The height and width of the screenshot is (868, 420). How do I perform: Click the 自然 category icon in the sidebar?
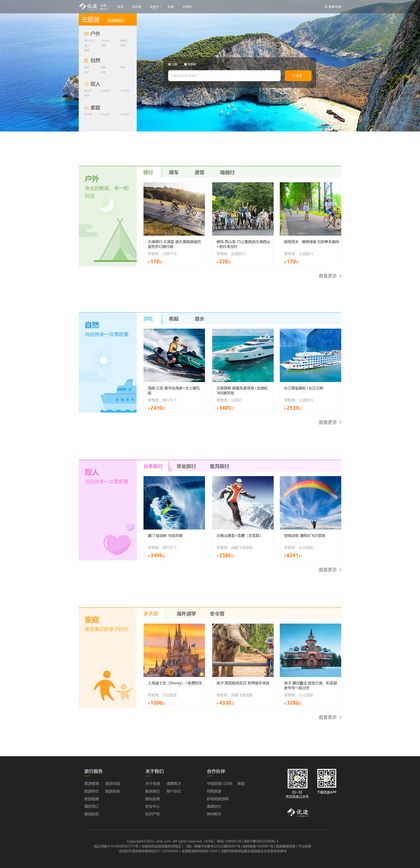(86, 60)
